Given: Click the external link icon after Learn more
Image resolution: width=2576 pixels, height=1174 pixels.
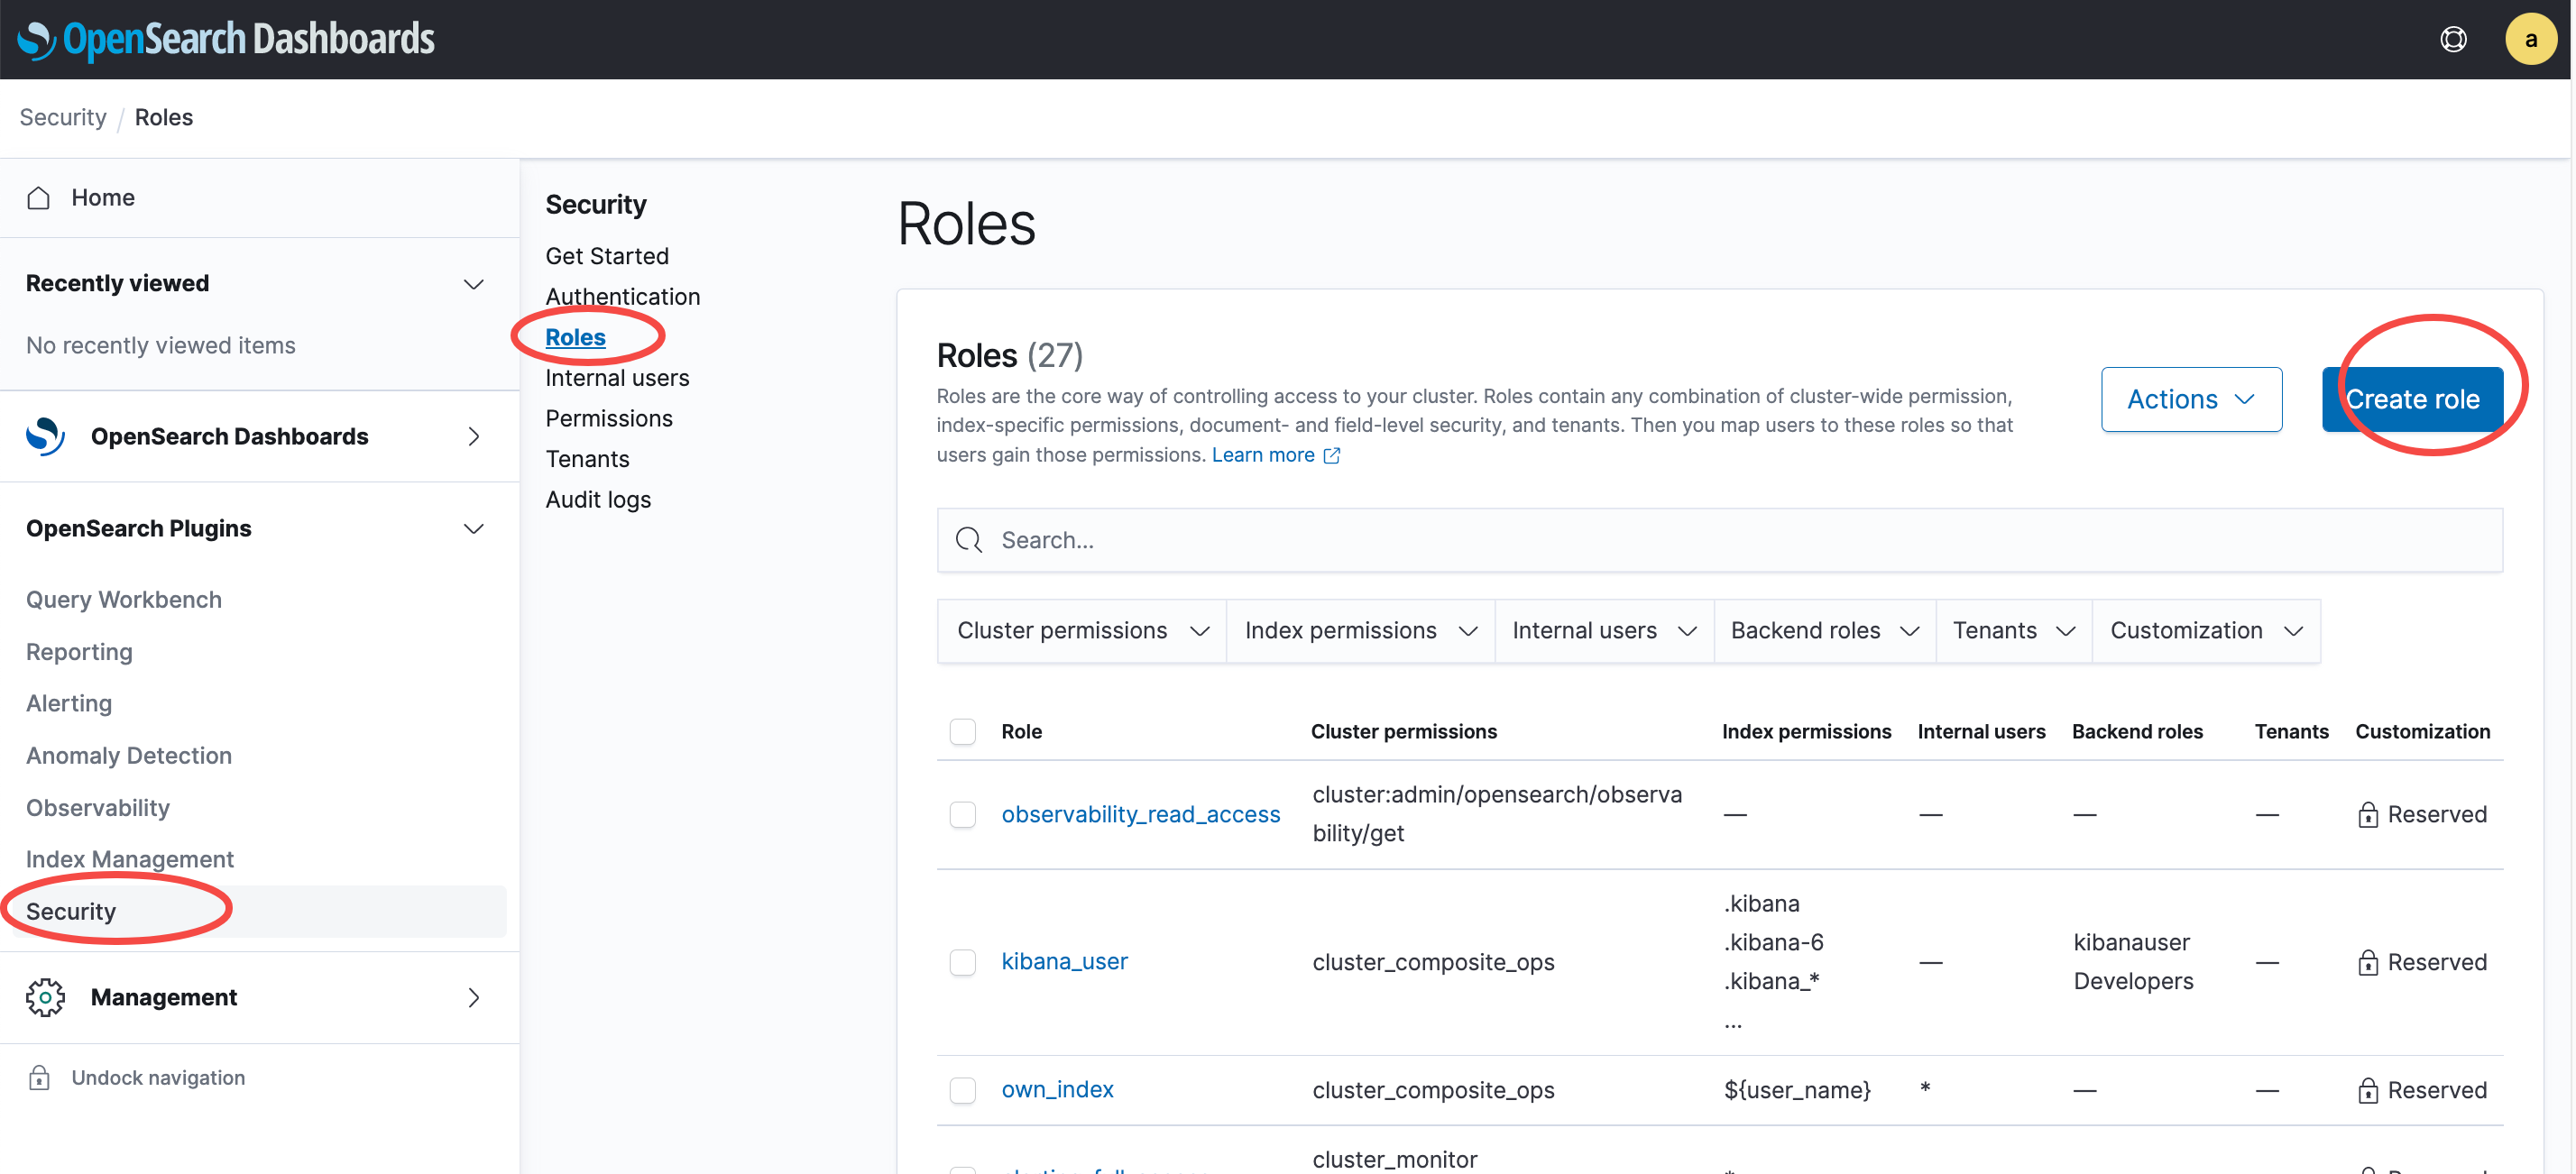Looking at the screenshot, I should point(1332,455).
